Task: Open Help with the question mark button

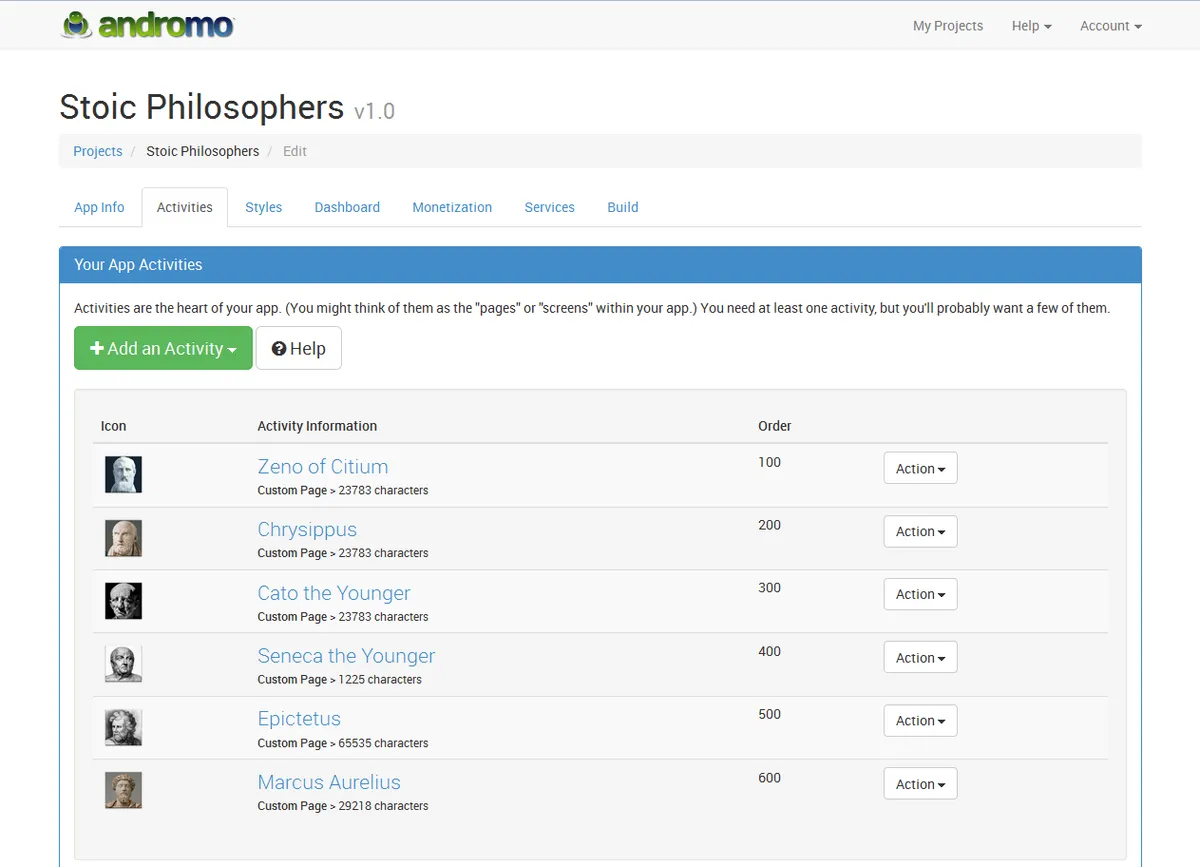Action: 298,348
